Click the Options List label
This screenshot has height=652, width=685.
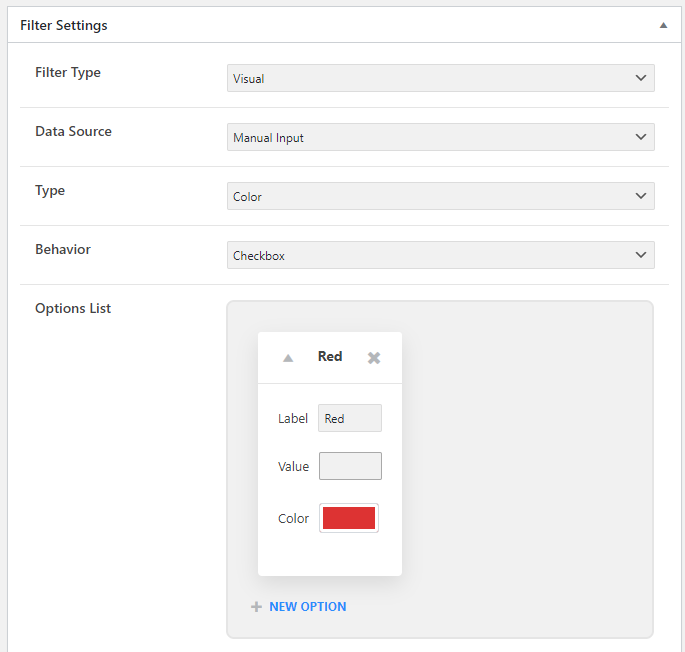73,309
